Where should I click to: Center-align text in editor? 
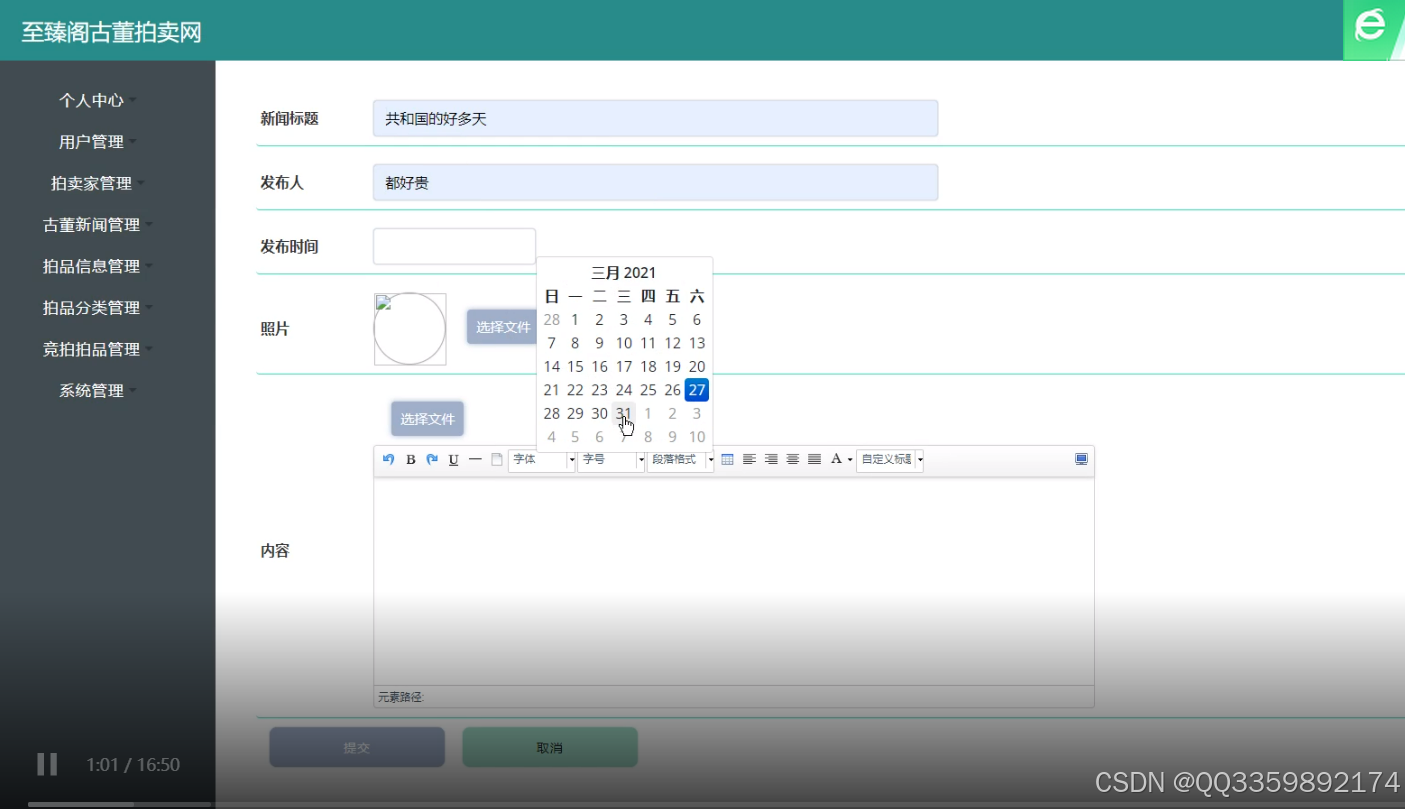(793, 460)
